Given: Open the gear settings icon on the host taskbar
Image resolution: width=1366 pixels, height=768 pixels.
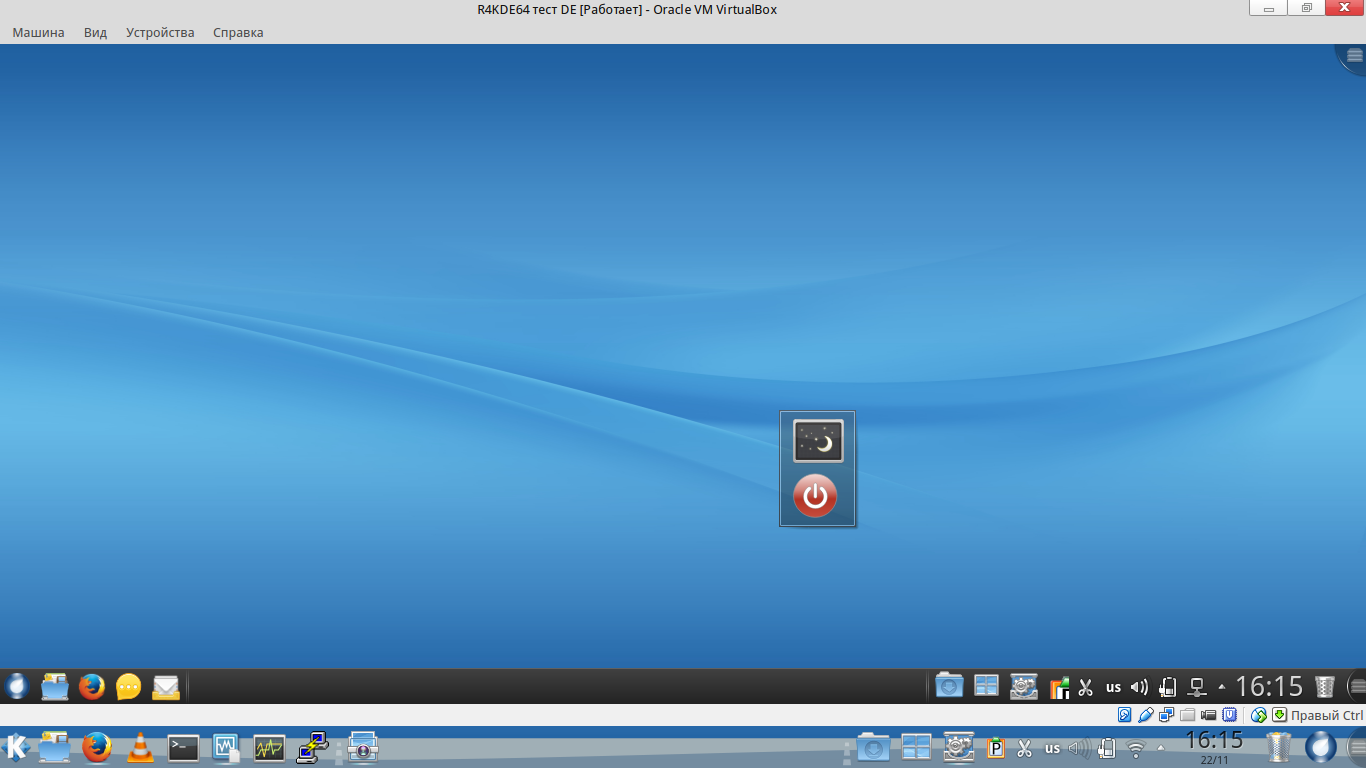Looking at the screenshot, I should tap(959, 747).
